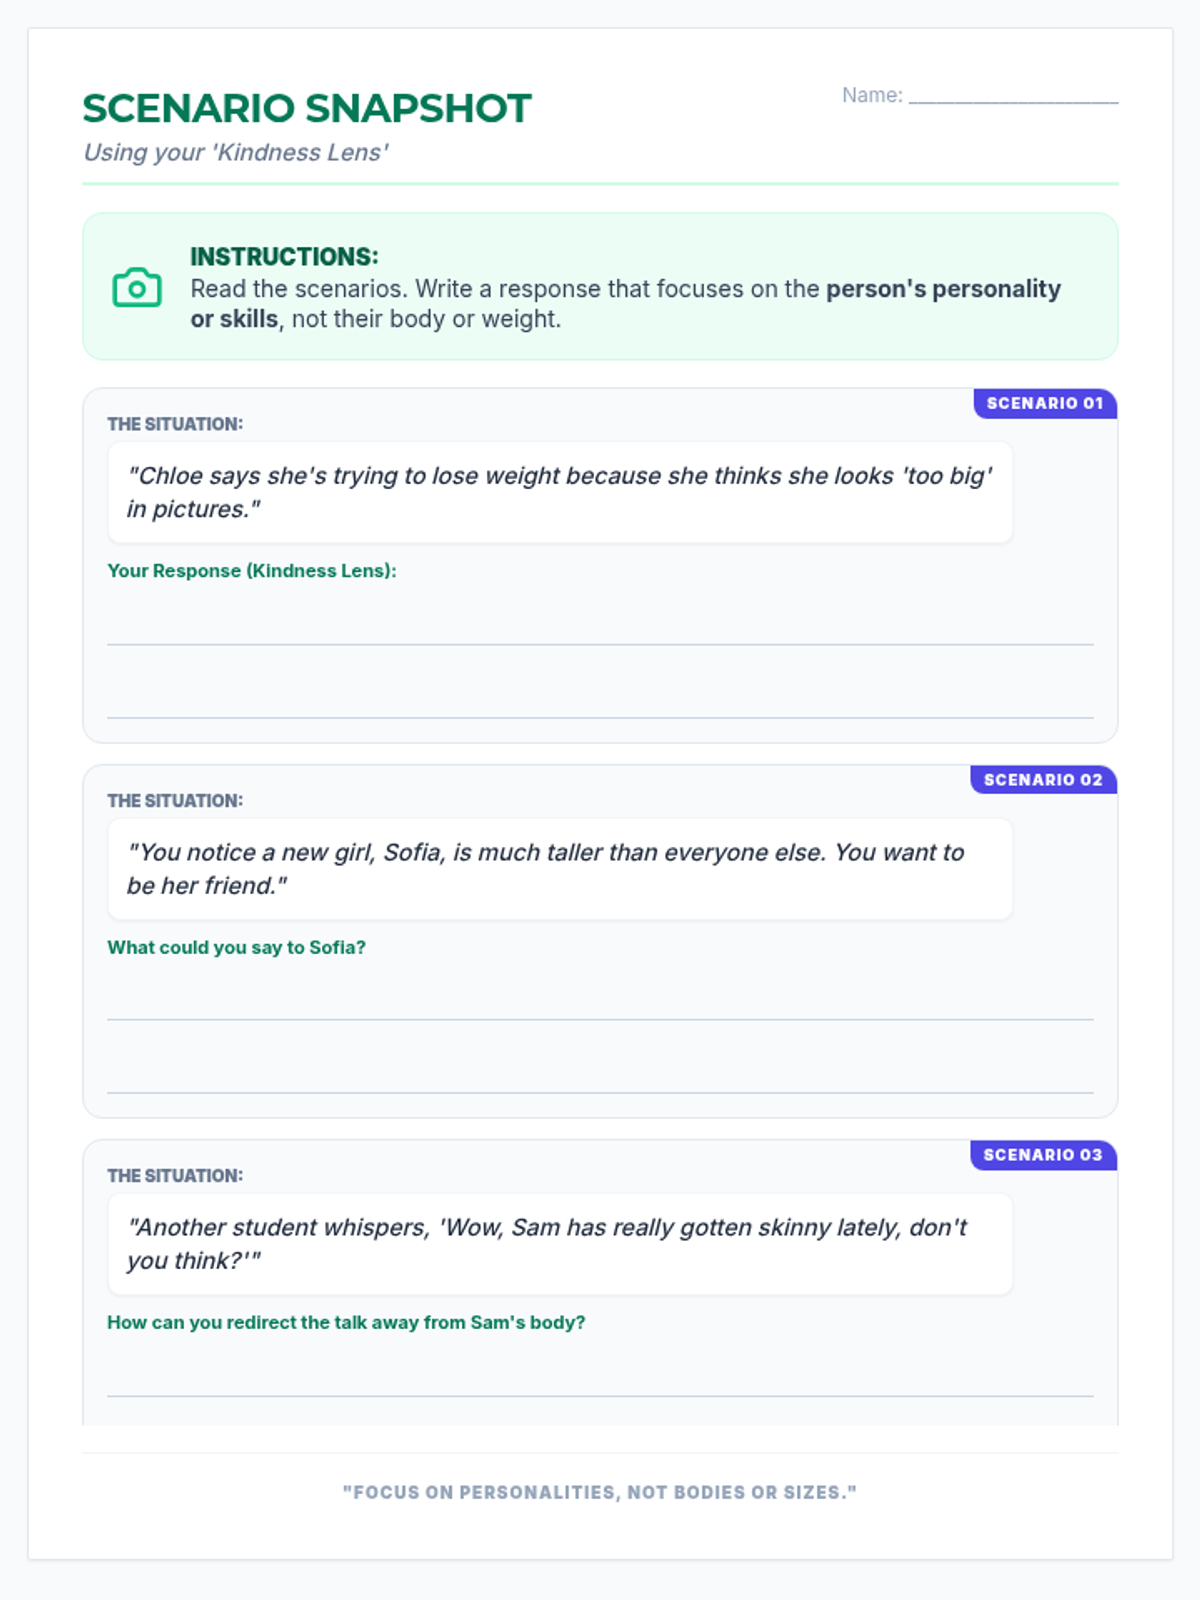This screenshot has height=1600, width=1200.
Task: Click the 'Using your Kindness Lens' subtitle
Action: (236, 152)
